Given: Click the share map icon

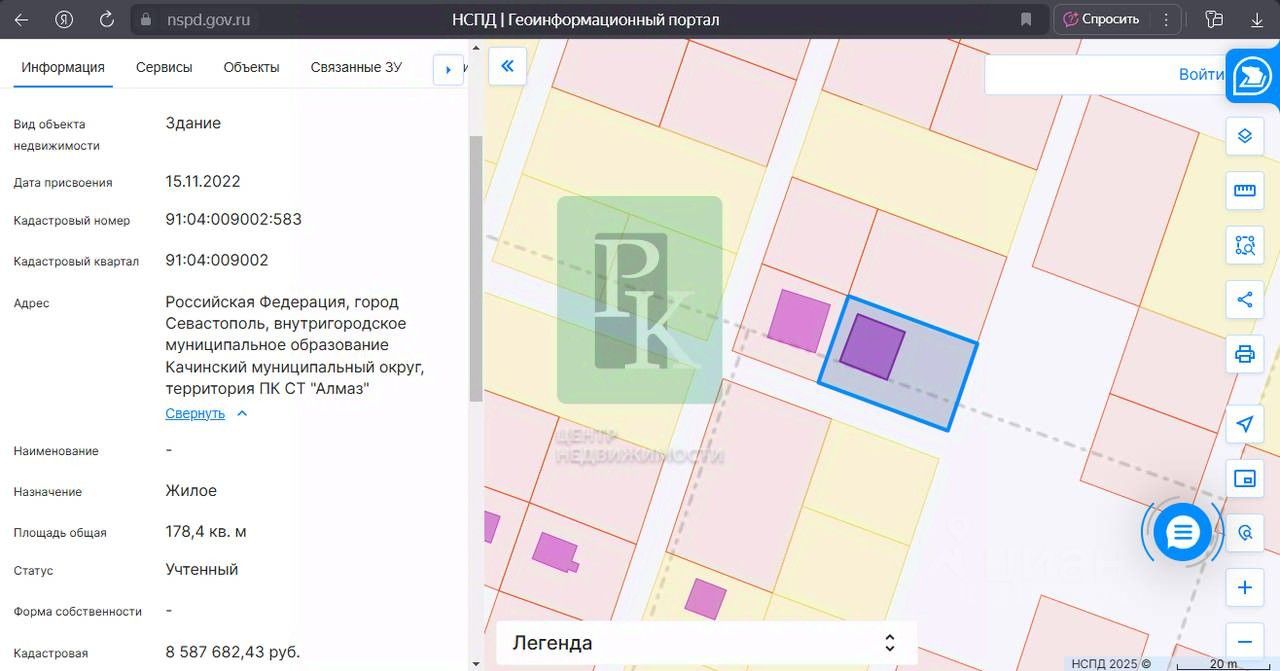Looking at the screenshot, I should point(1244,299).
